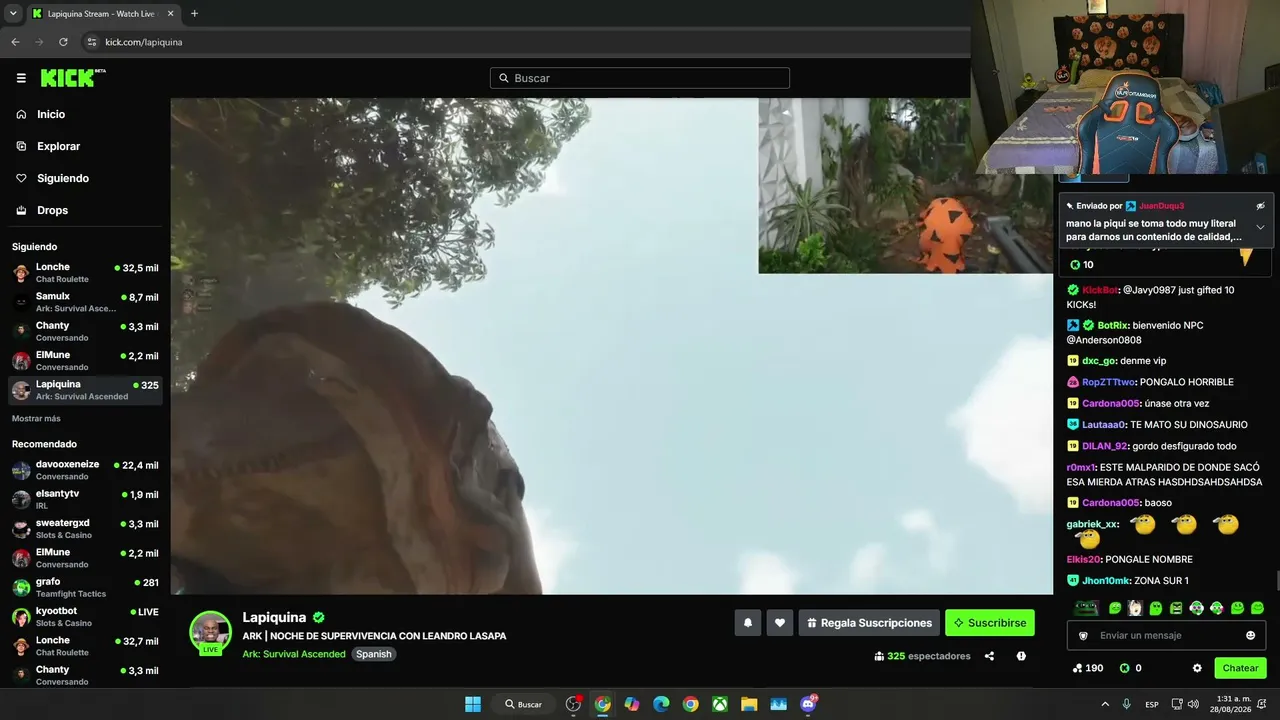Go to Inicio in the sidebar
This screenshot has height=720, width=1280.
(51, 114)
